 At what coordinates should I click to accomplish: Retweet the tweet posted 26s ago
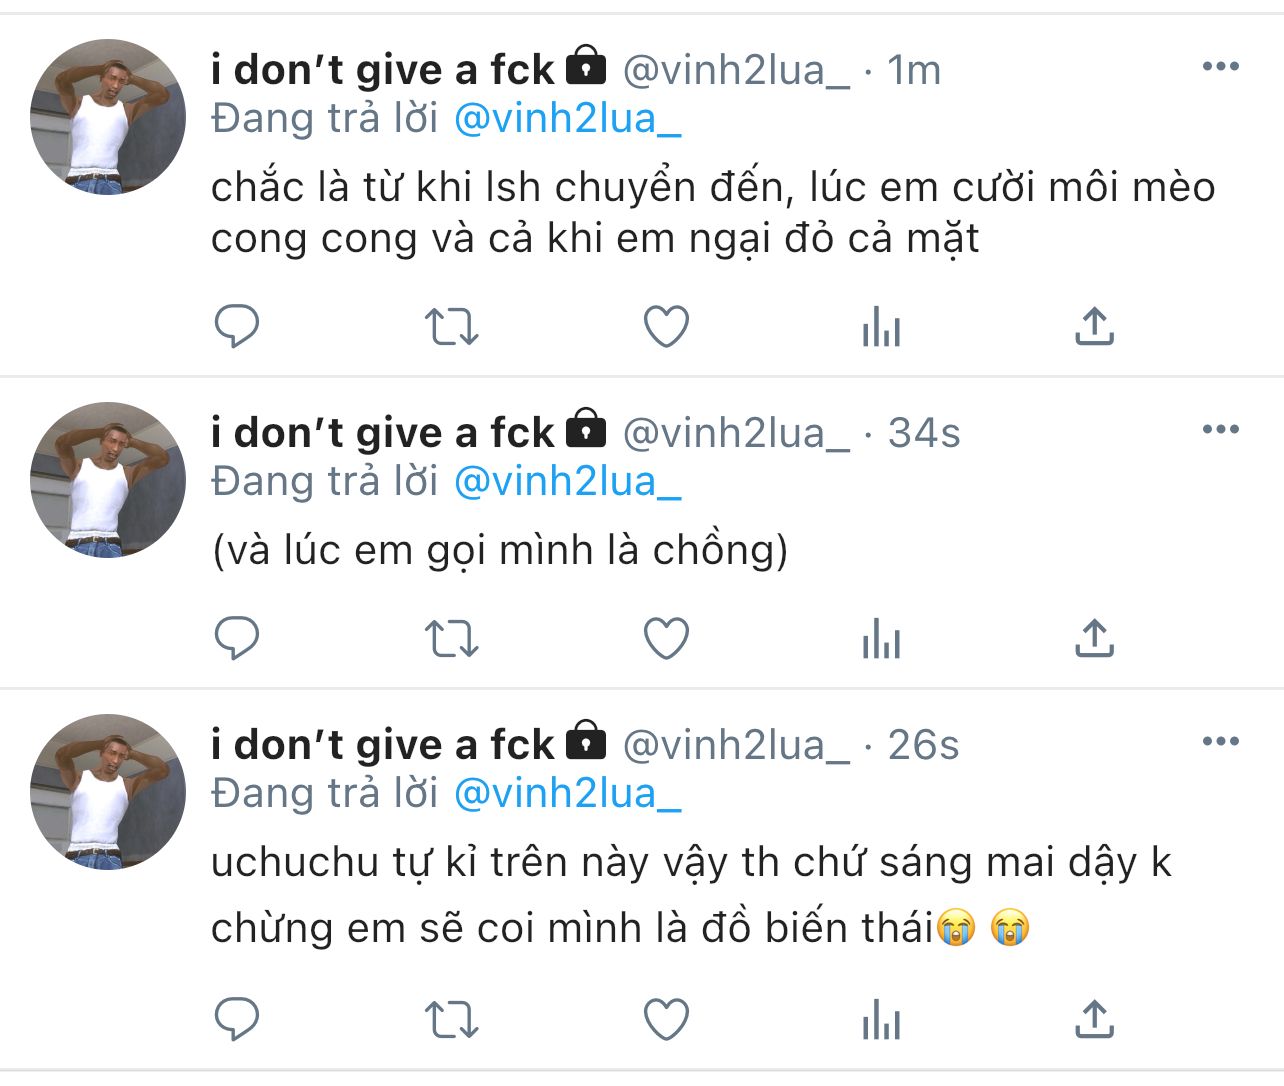pyautogui.click(x=452, y=1020)
